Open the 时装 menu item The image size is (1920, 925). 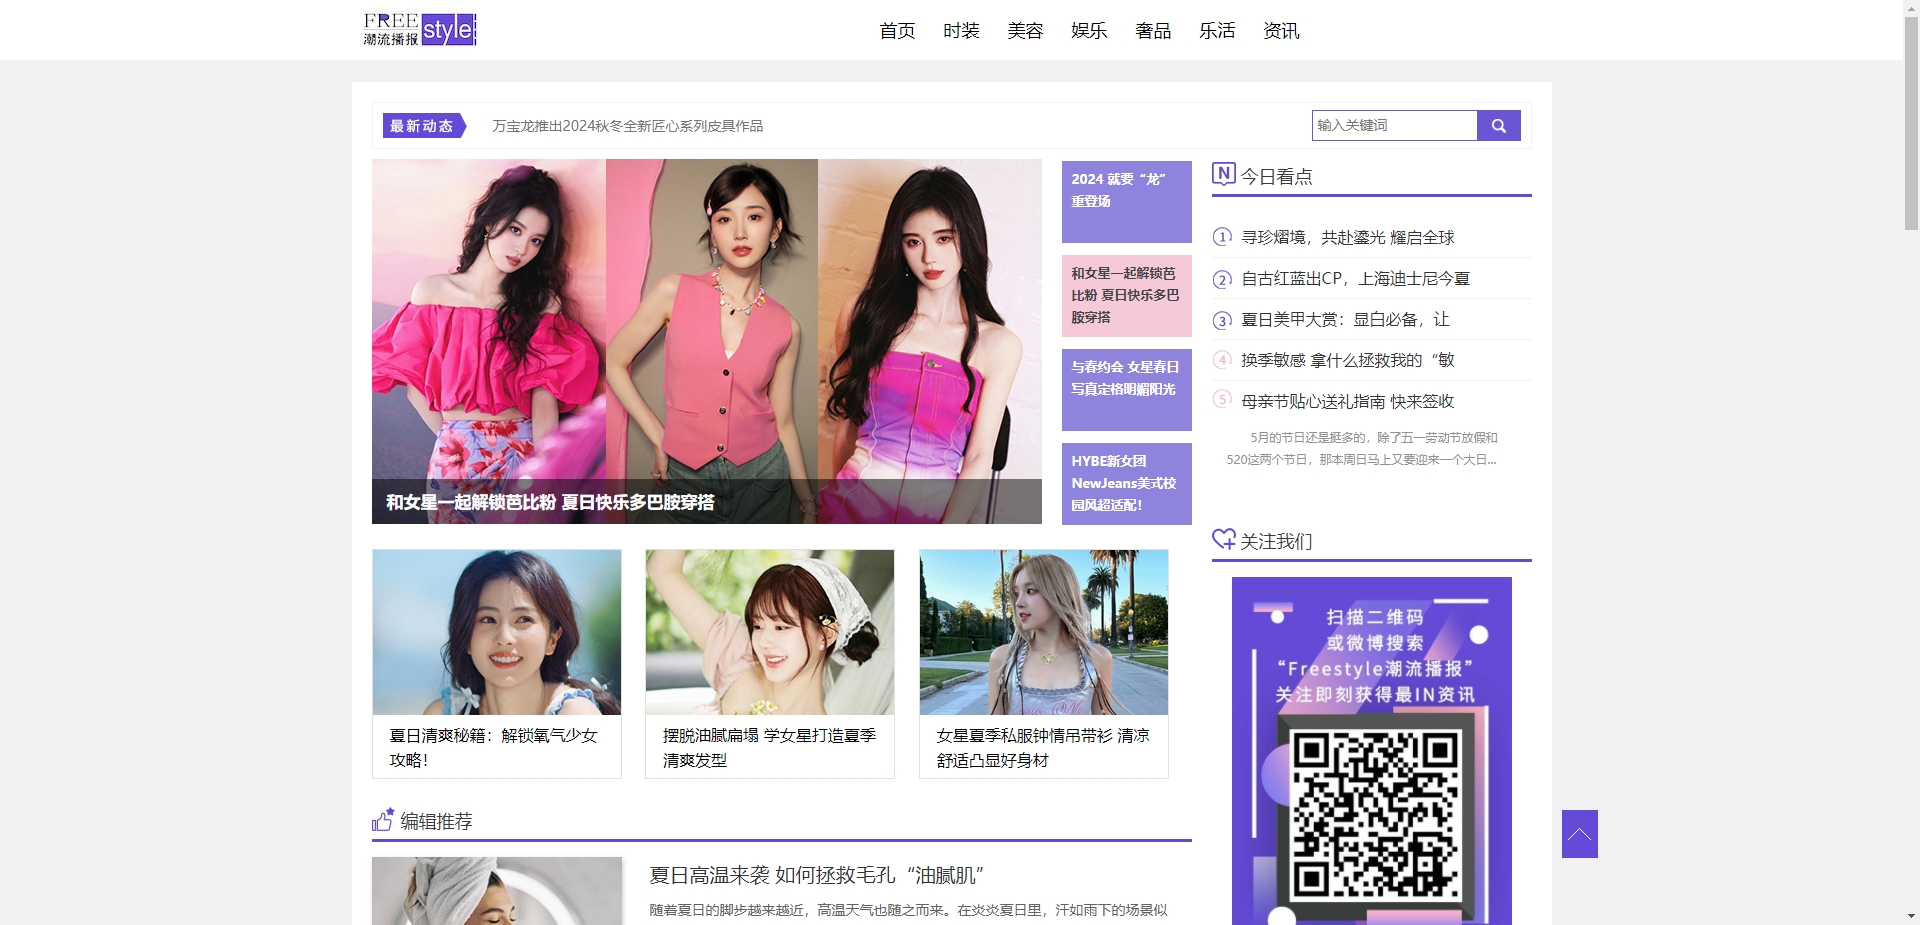click(x=961, y=31)
